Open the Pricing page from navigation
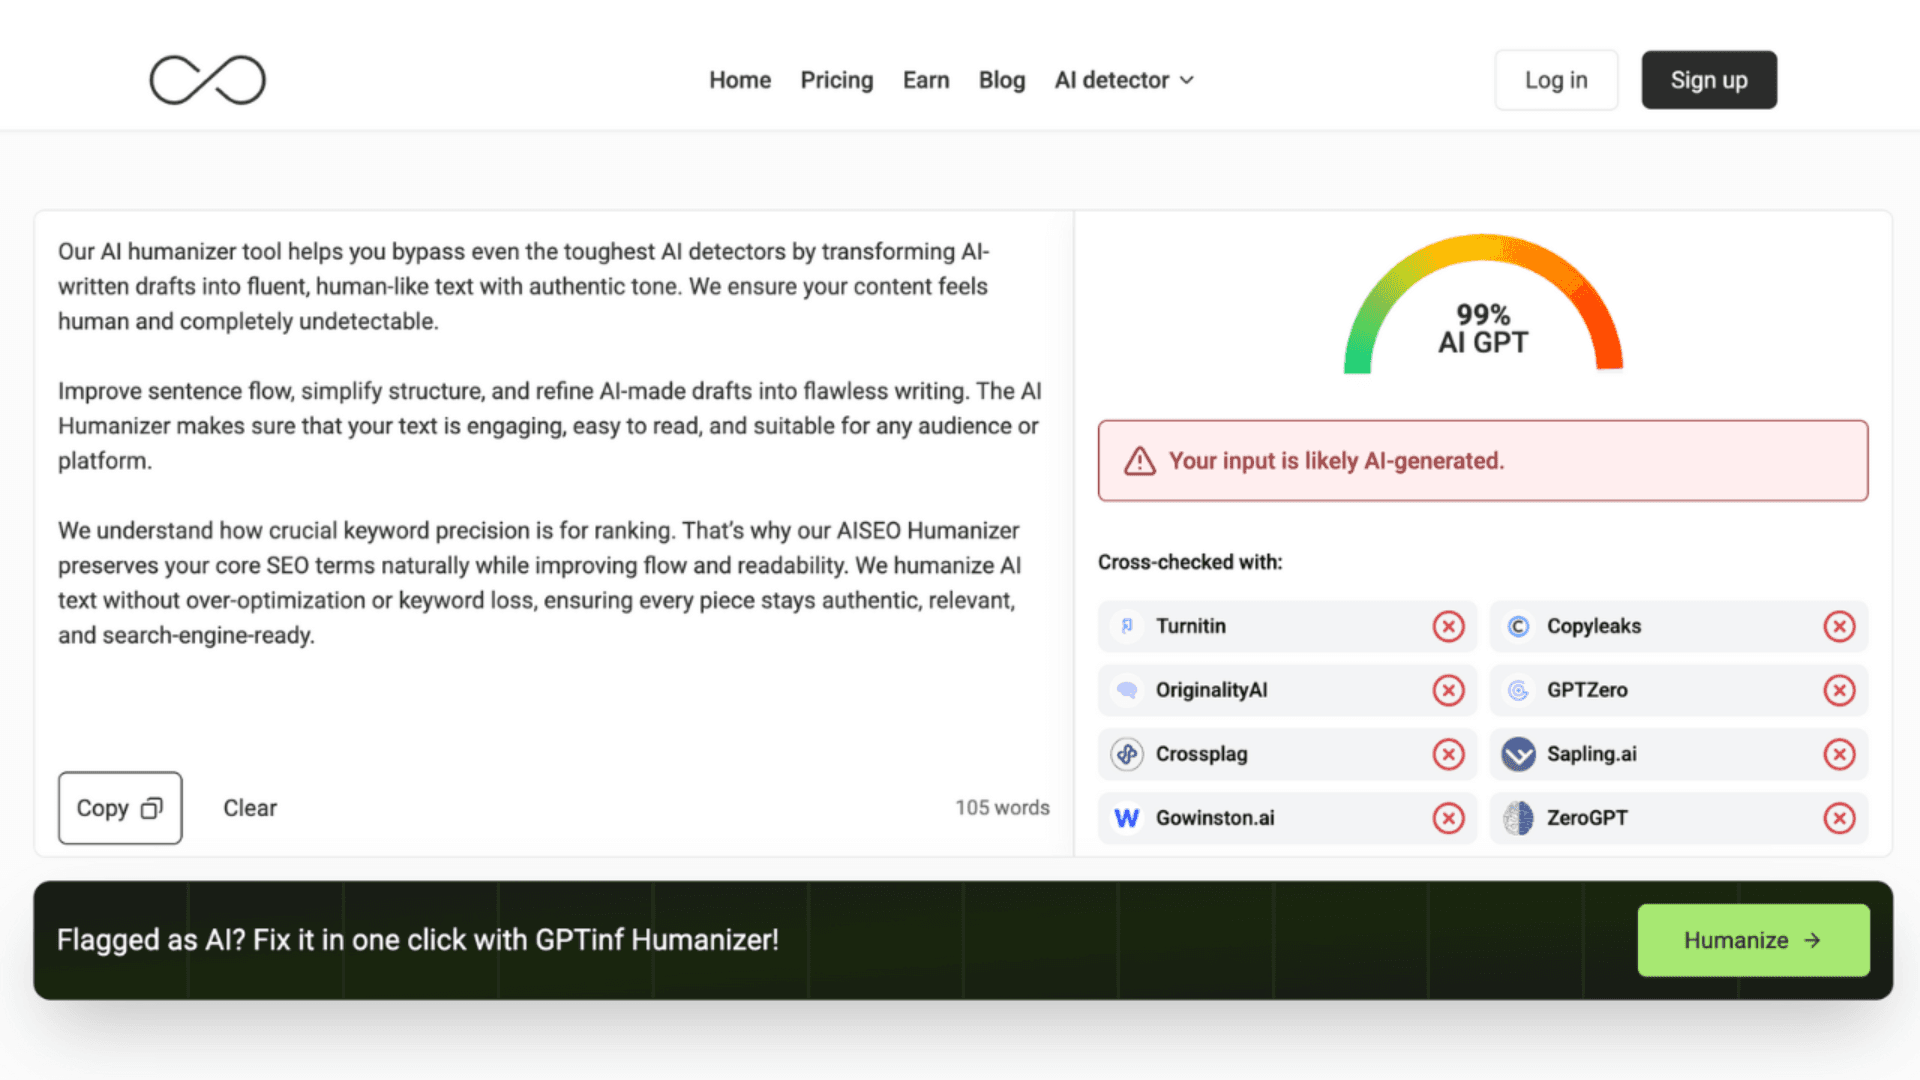Screen dimensions: 1920x1080 [x=836, y=80]
